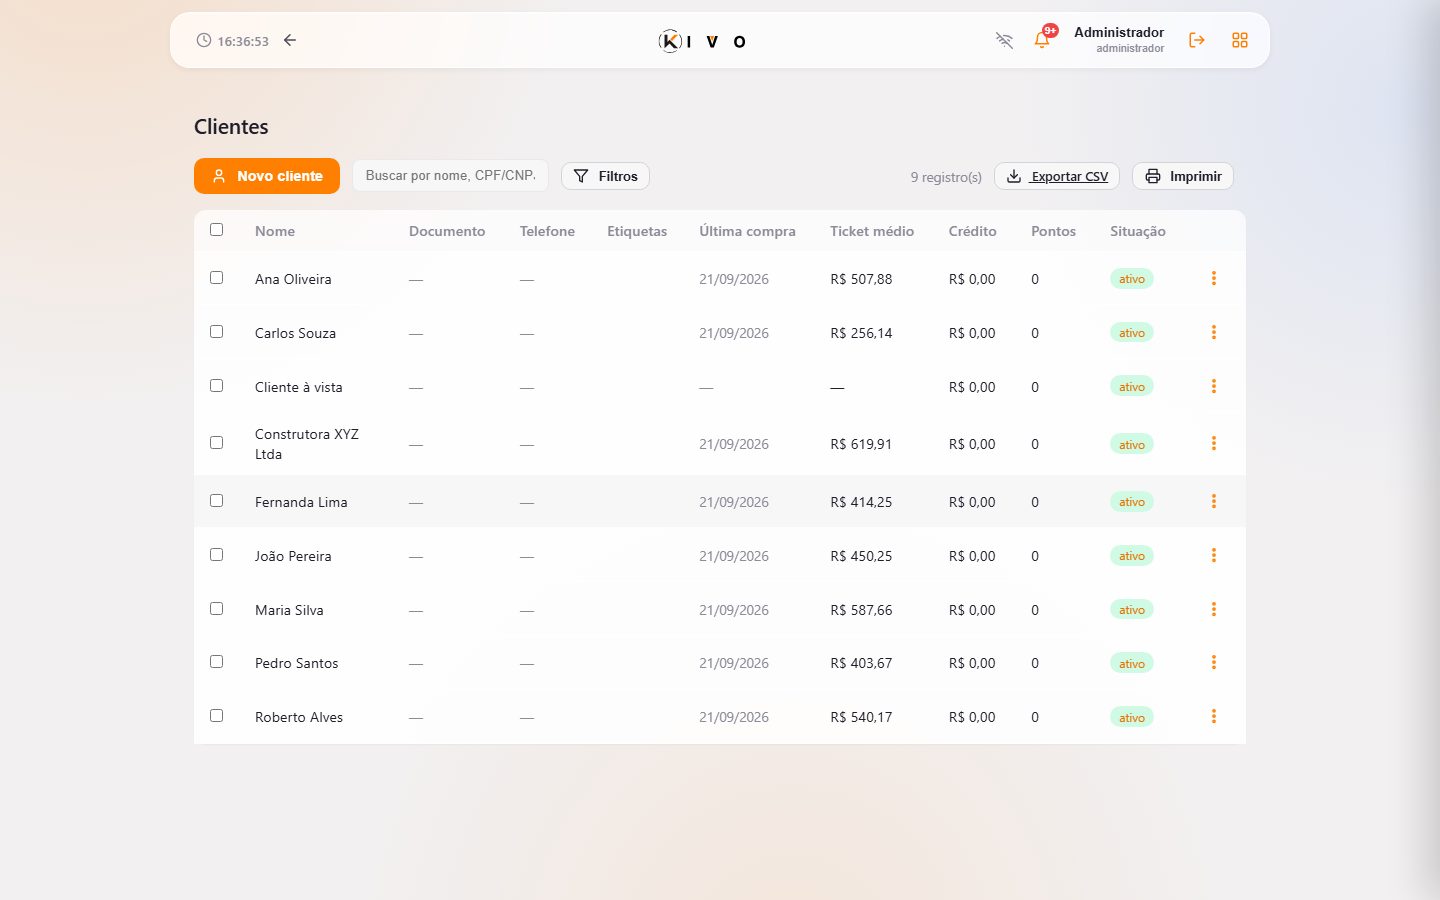Click the logout icon
The image size is (1440, 900).
[x=1197, y=40]
